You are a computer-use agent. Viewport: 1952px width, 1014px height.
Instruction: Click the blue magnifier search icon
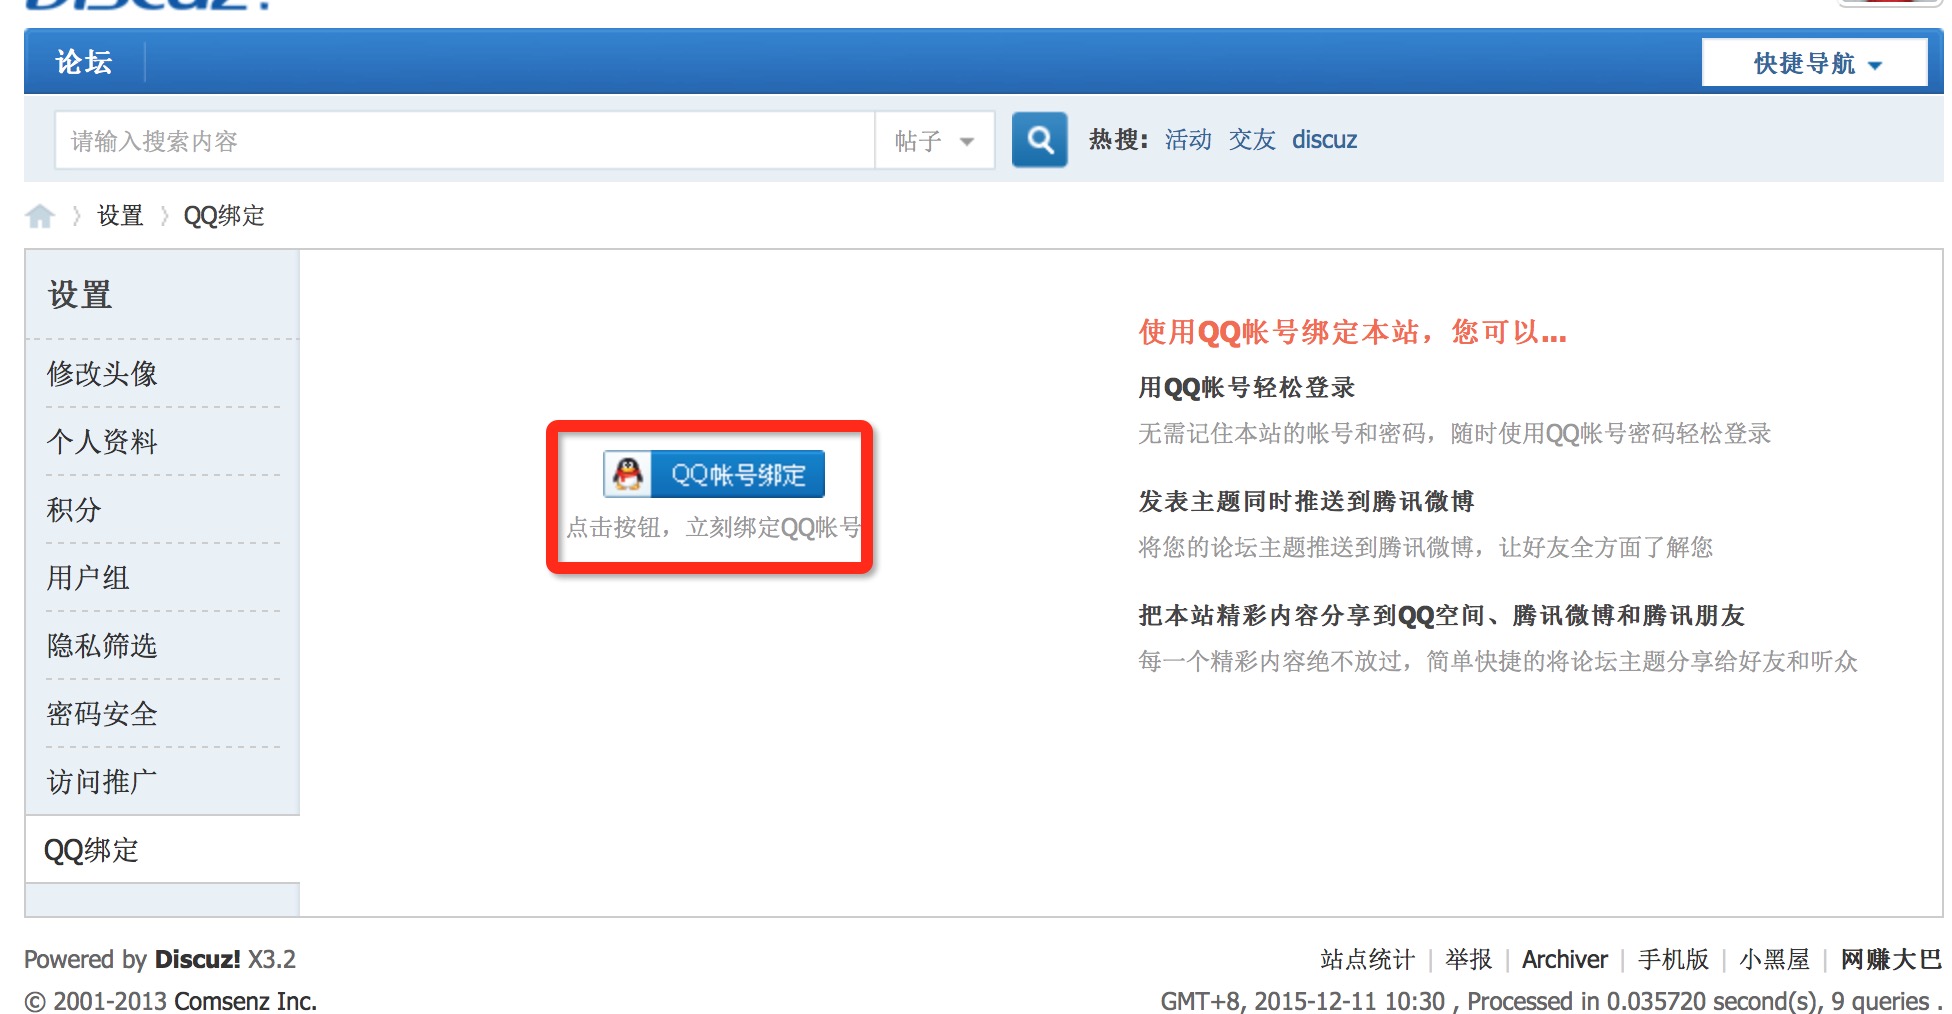click(1039, 139)
